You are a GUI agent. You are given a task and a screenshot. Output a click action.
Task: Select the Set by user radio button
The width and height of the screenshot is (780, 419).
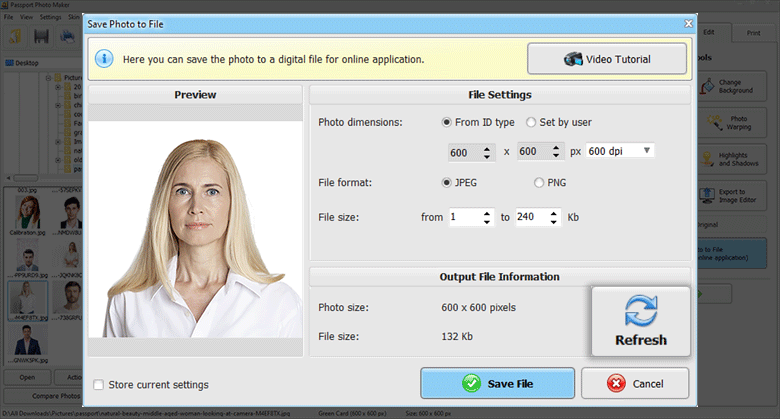point(531,122)
